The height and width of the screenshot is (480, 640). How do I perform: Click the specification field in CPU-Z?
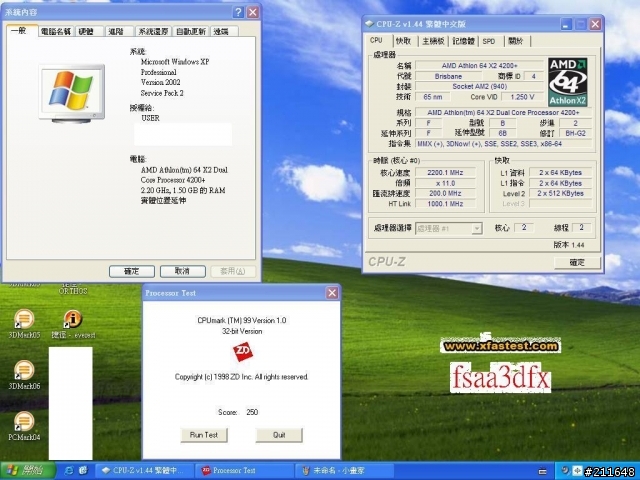pyautogui.click(x=504, y=112)
